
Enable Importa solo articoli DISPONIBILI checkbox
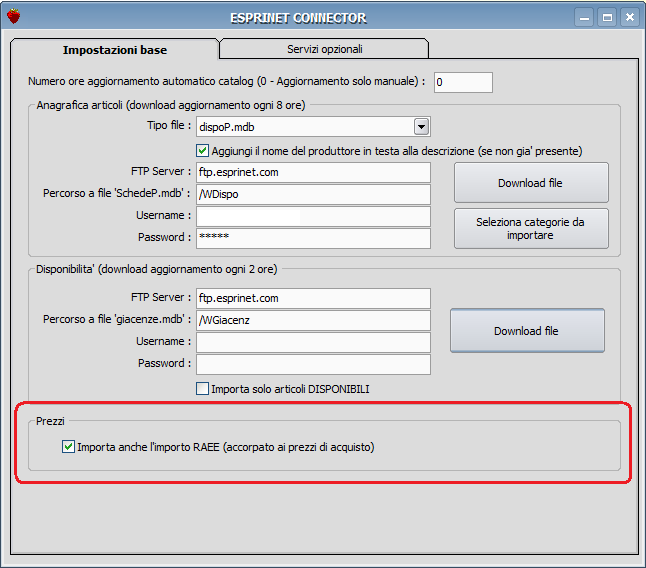pyautogui.click(x=202, y=388)
